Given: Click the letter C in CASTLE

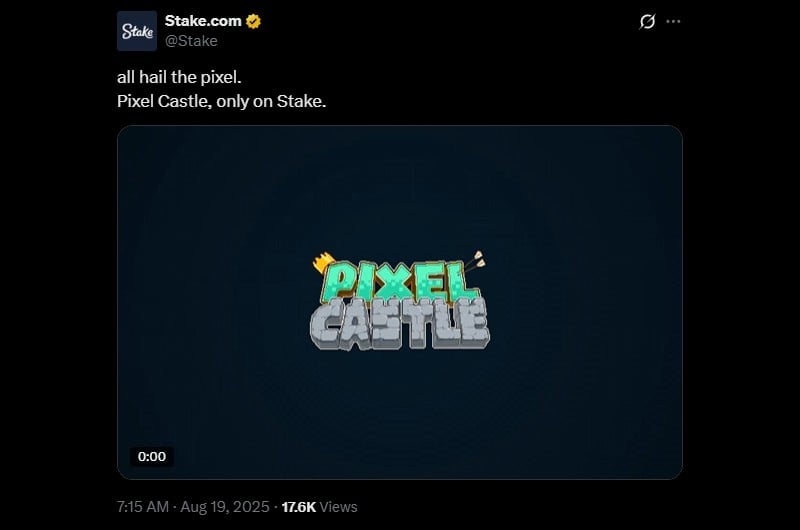Looking at the screenshot, I should tap(328, 324).
